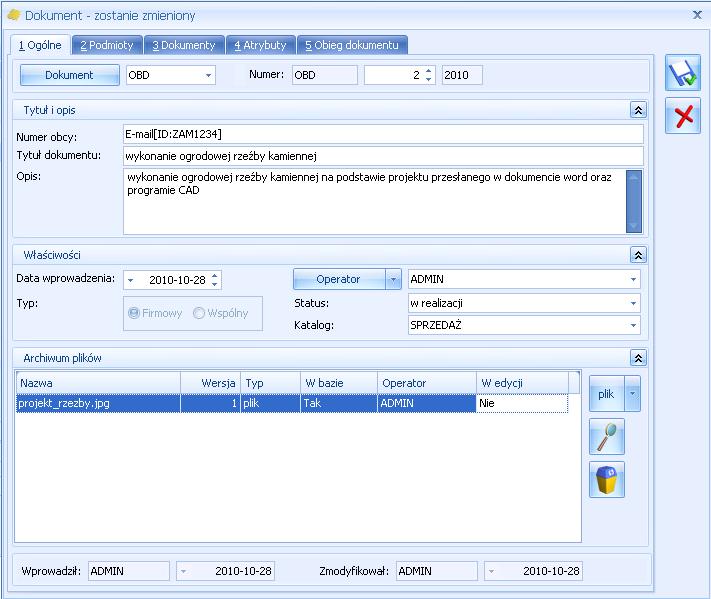711x599 pixels.
Task: Collapse the Archiwum plików section
Action: (x=638, y=358)
